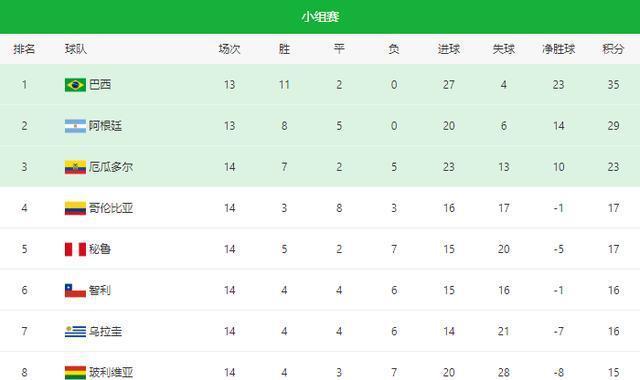Open the 乌拉圭 team link

105,331
